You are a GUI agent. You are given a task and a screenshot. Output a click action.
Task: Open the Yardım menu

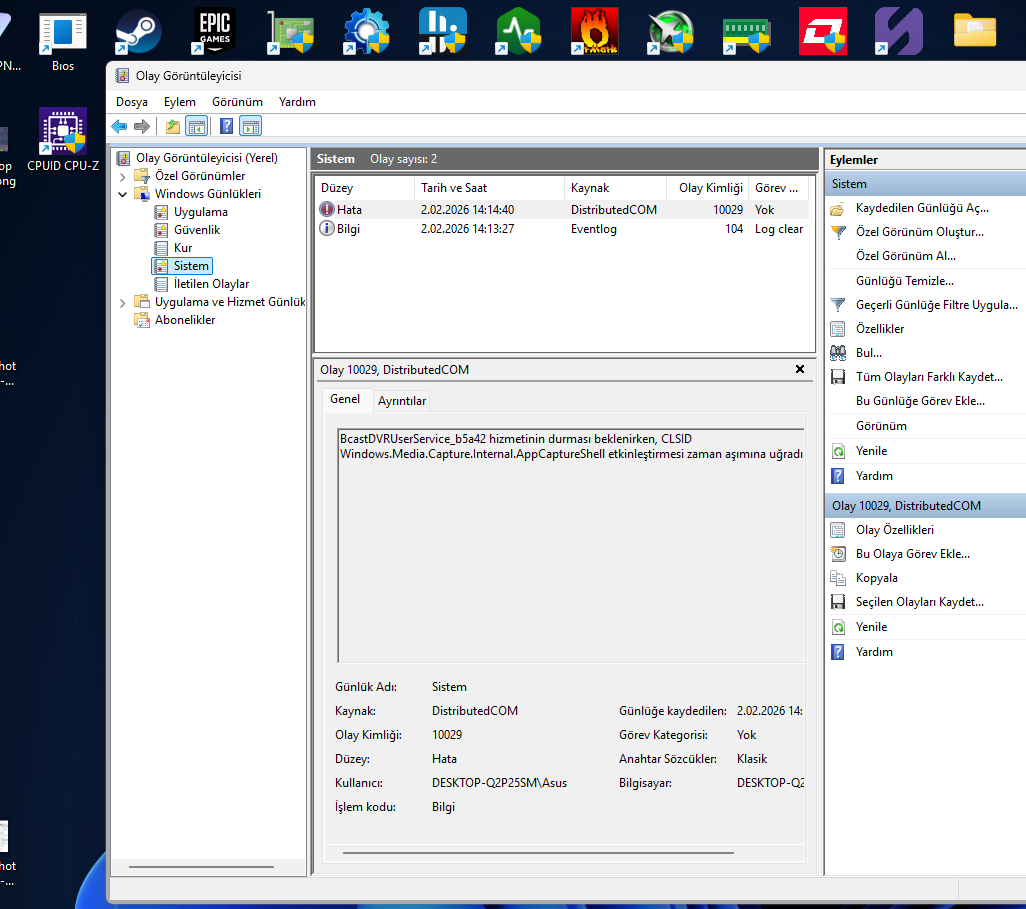[297, 102]
